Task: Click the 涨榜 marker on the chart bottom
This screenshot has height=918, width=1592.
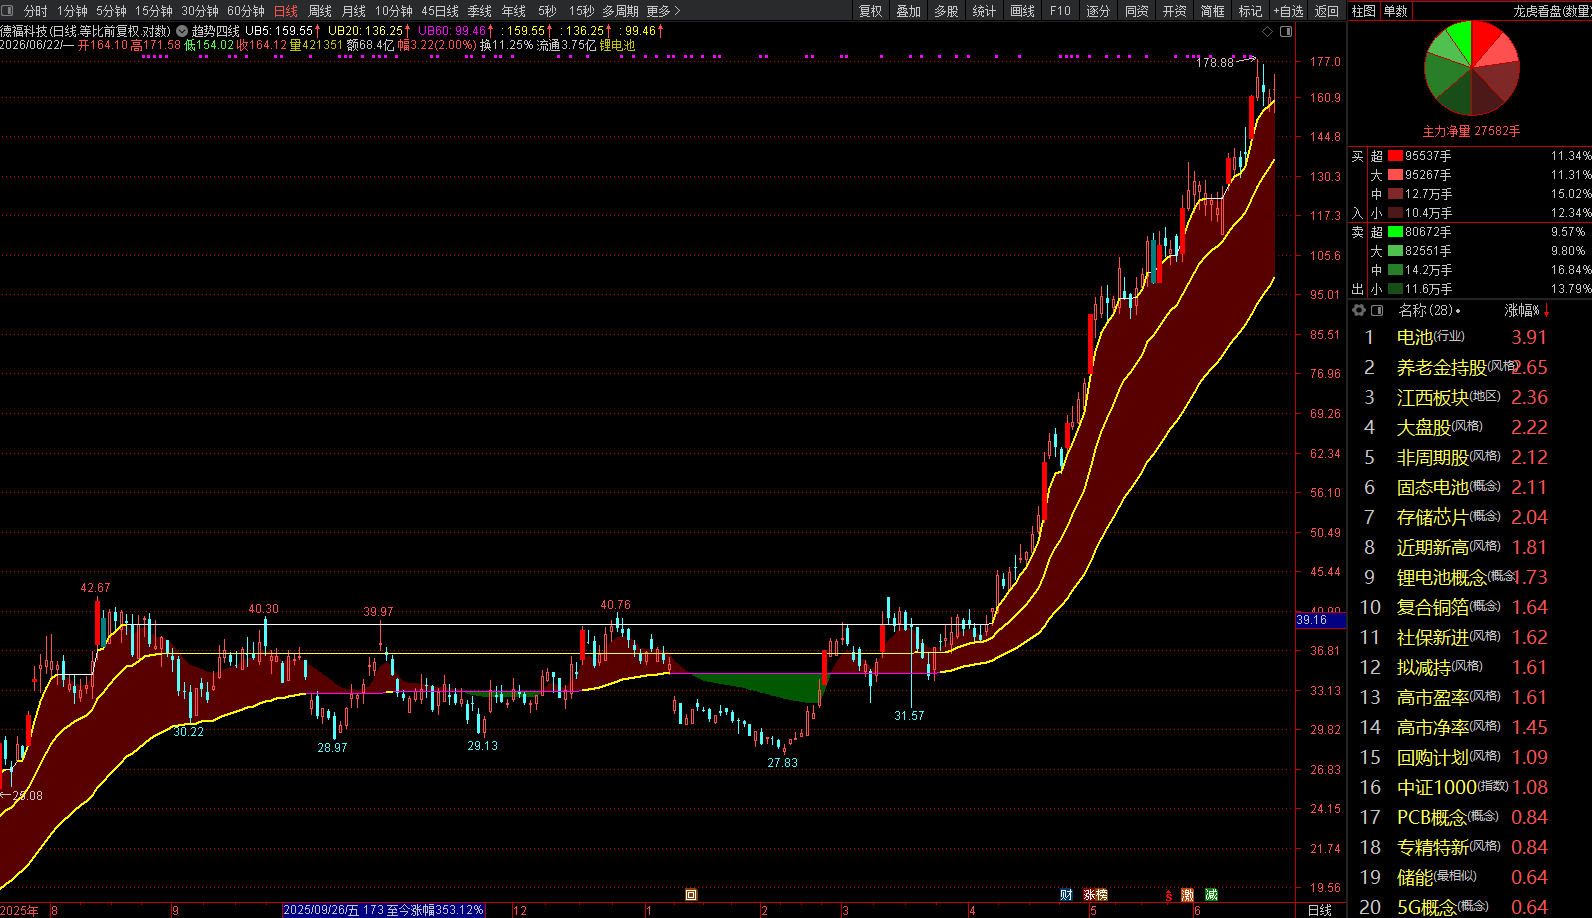Action: pyautogui.click(x=1096, y=895)
